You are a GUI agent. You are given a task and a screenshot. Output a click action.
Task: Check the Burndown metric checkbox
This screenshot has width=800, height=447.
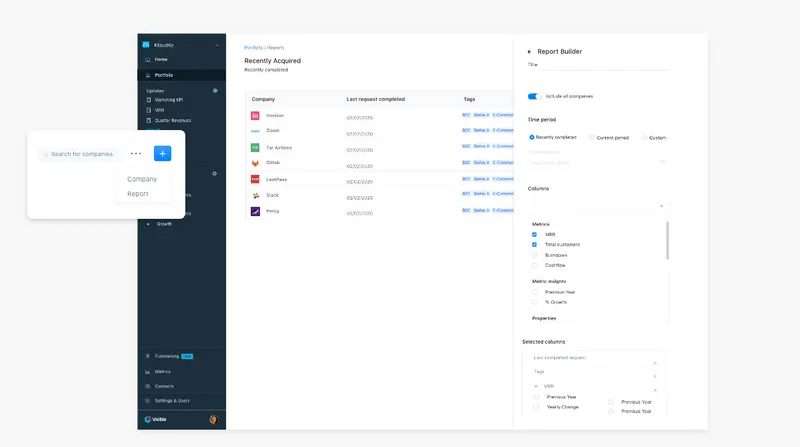click(x=535, y=255)
